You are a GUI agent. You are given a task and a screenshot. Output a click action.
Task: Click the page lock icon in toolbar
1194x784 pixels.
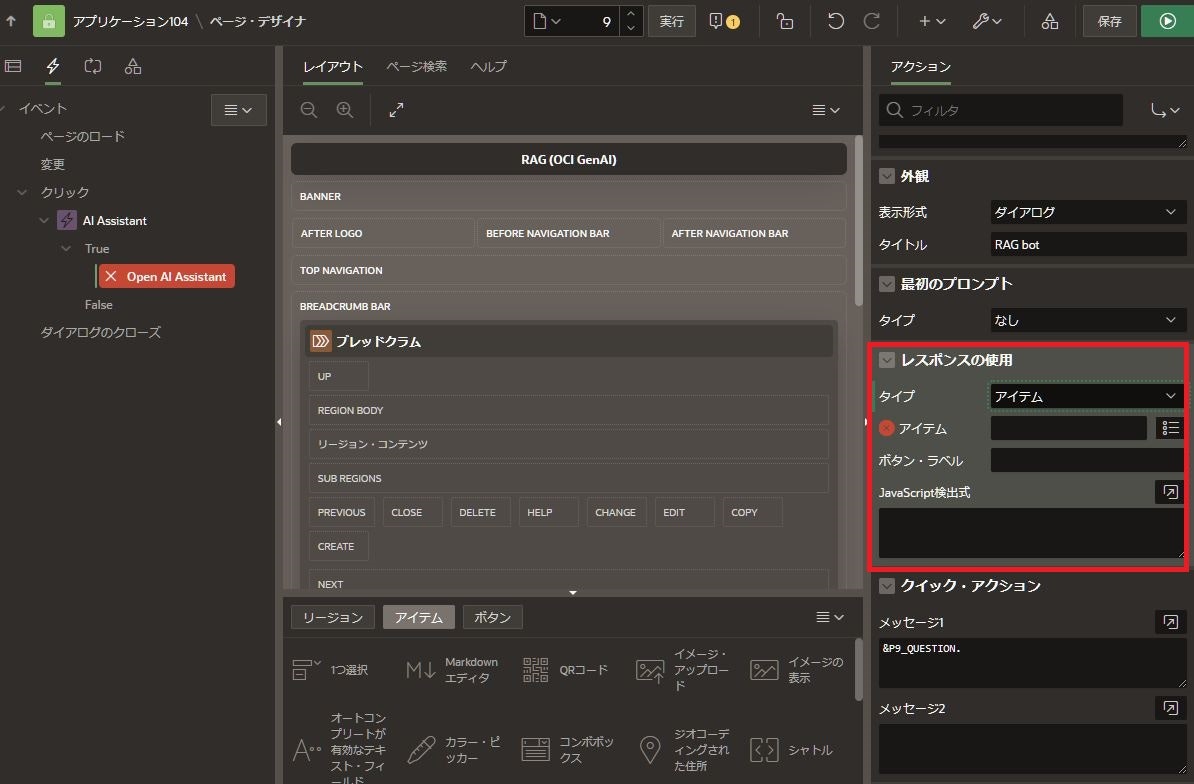(x=784, y=21)
